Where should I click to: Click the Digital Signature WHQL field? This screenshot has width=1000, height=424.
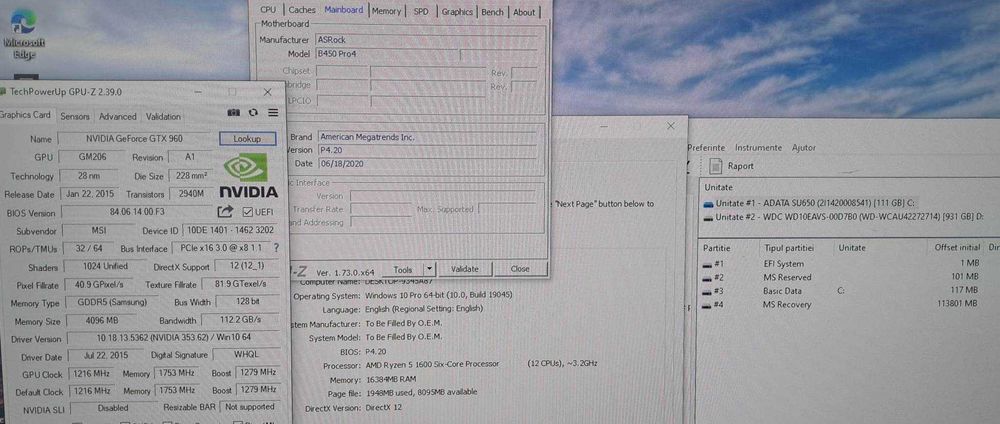click(x=246, y=355)
